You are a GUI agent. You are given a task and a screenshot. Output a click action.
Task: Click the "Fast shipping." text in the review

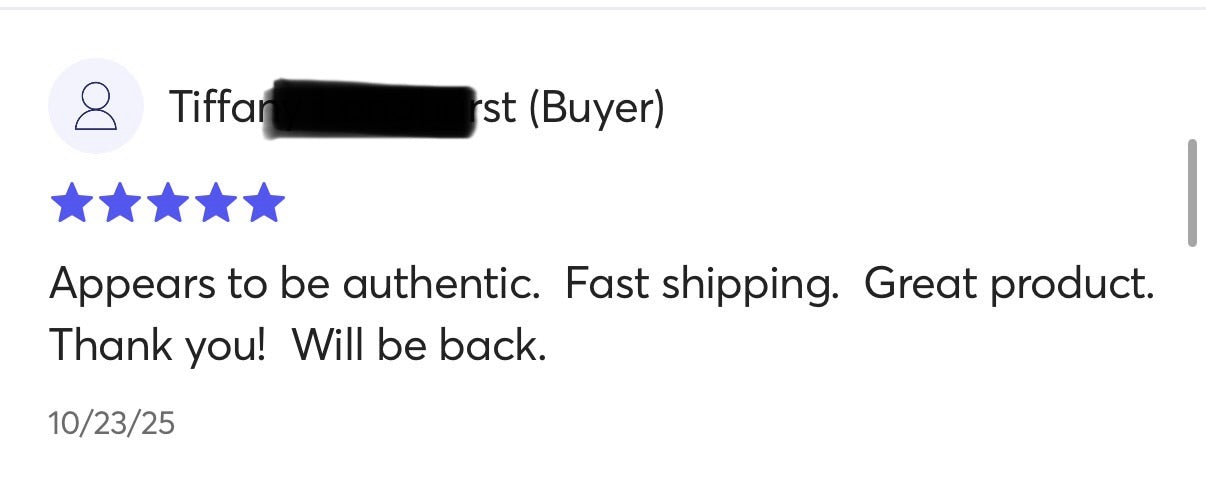[x=701, y=285]
